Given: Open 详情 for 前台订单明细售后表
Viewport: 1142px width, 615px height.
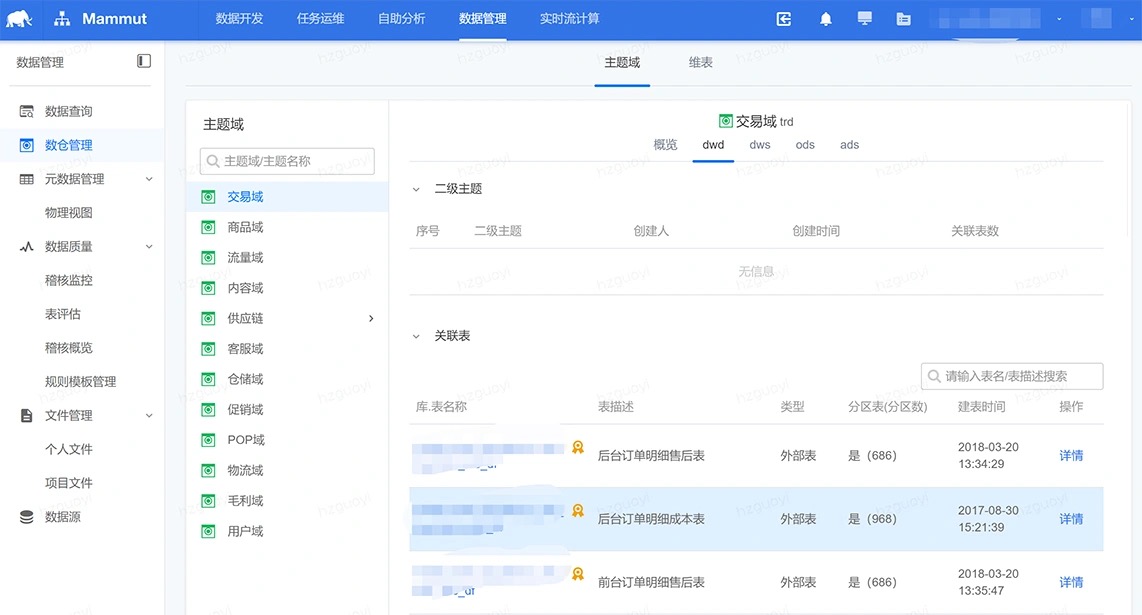Looking at the screenshot, I should (x=1071, y=582).
